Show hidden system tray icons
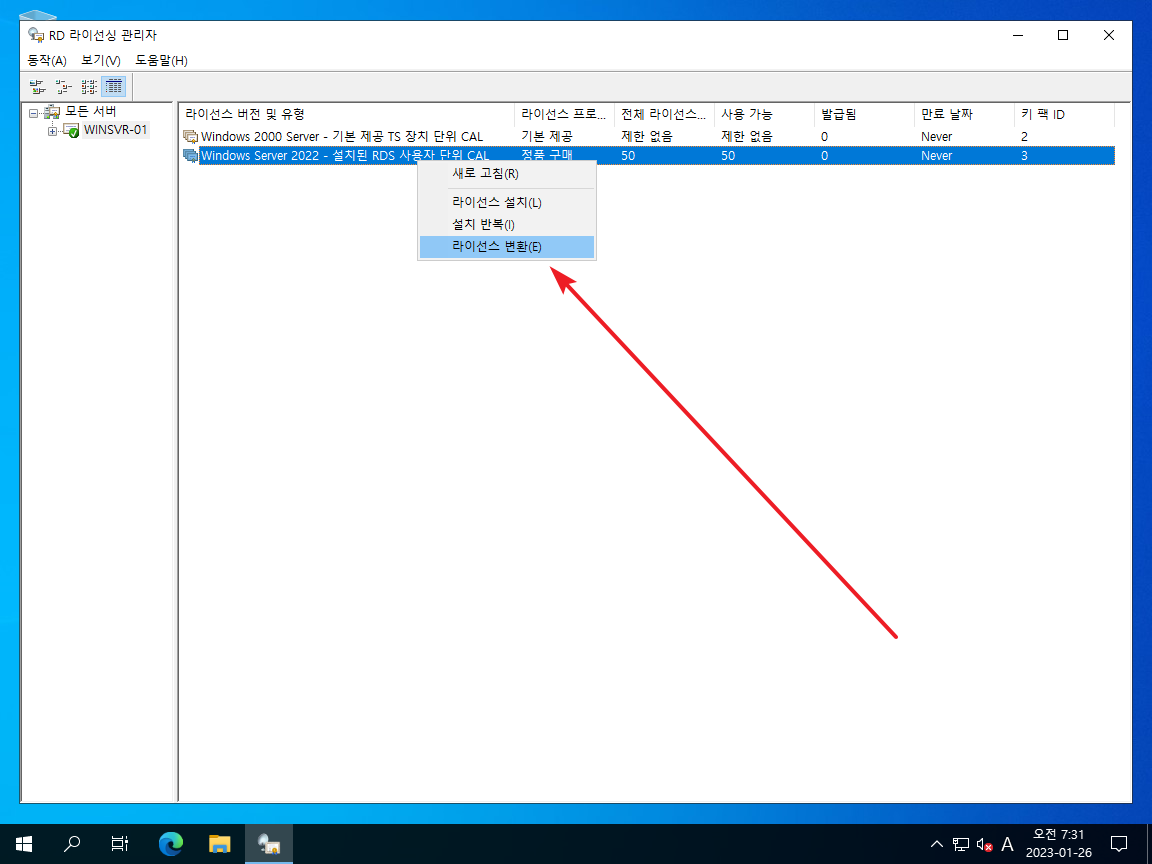Image resolution: width=1152 pixels, height=864 pixels. pos(937,844)
